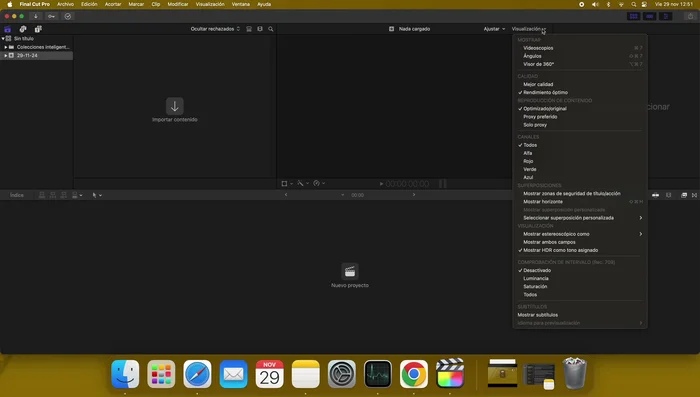Open background tasks checkmark icon
Viewport: 700px width, 397px height.
point(67,16)
